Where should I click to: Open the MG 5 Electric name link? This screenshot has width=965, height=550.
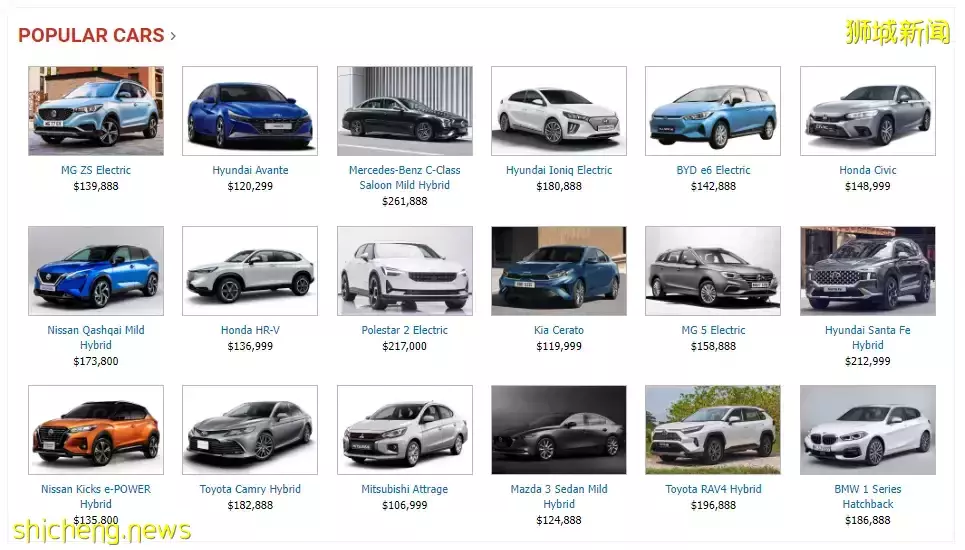[713, 330]
